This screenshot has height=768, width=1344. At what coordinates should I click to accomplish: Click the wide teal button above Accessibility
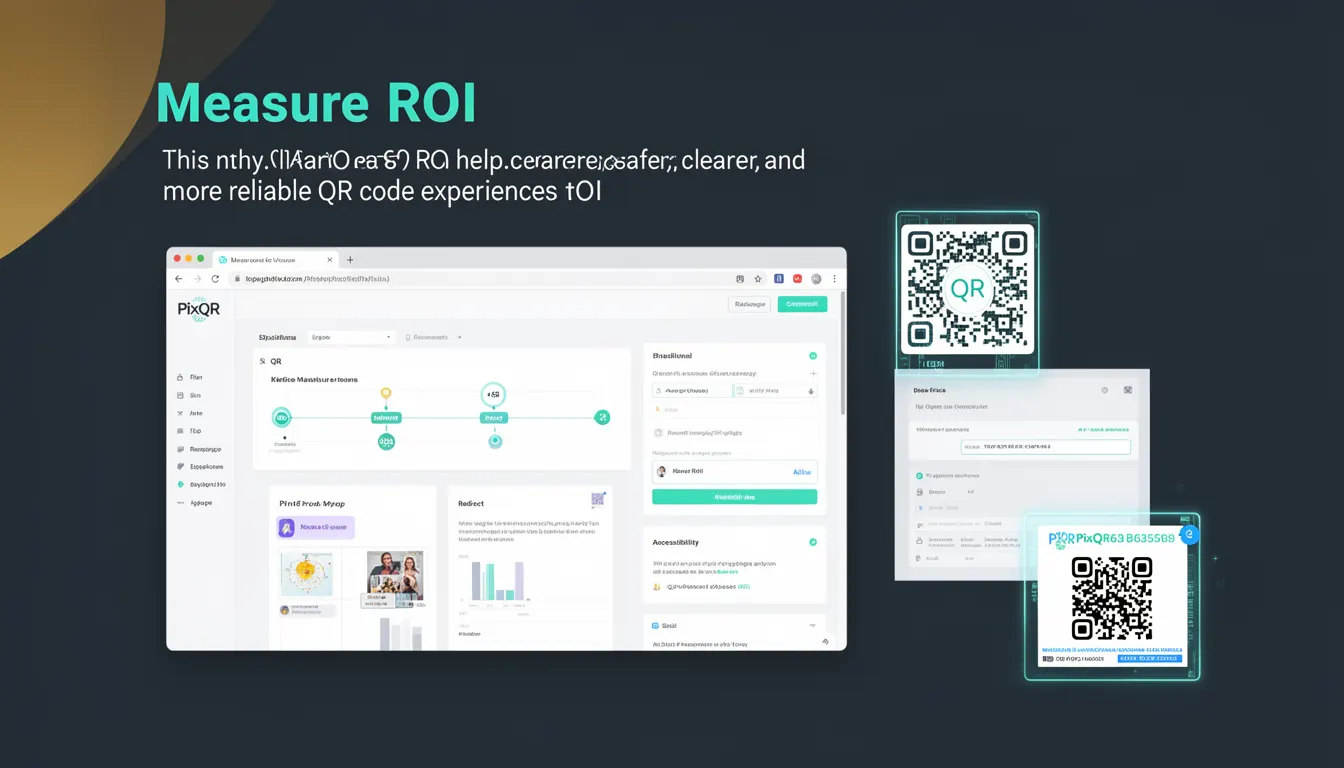(734, 497)
